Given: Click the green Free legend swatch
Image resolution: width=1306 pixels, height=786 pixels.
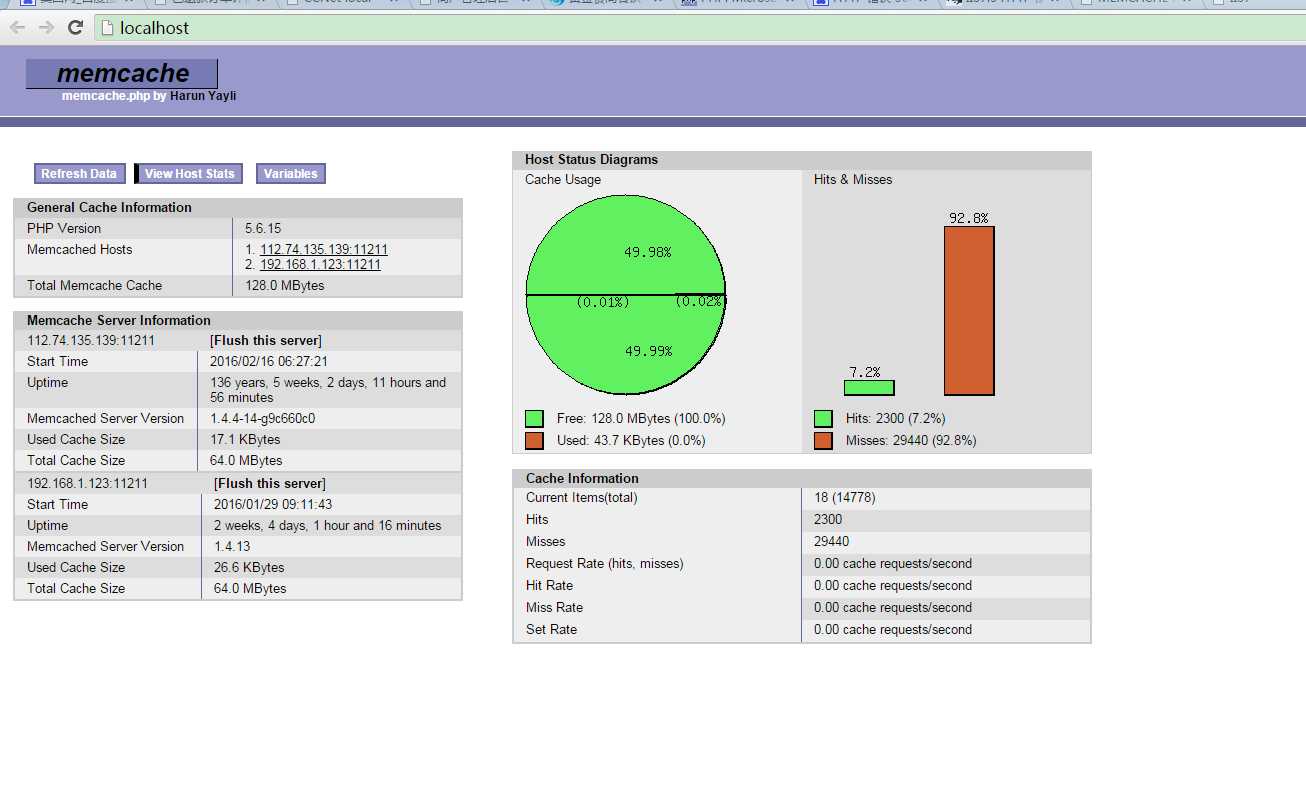Looking at the screenshot, I should tap(535, 418).
